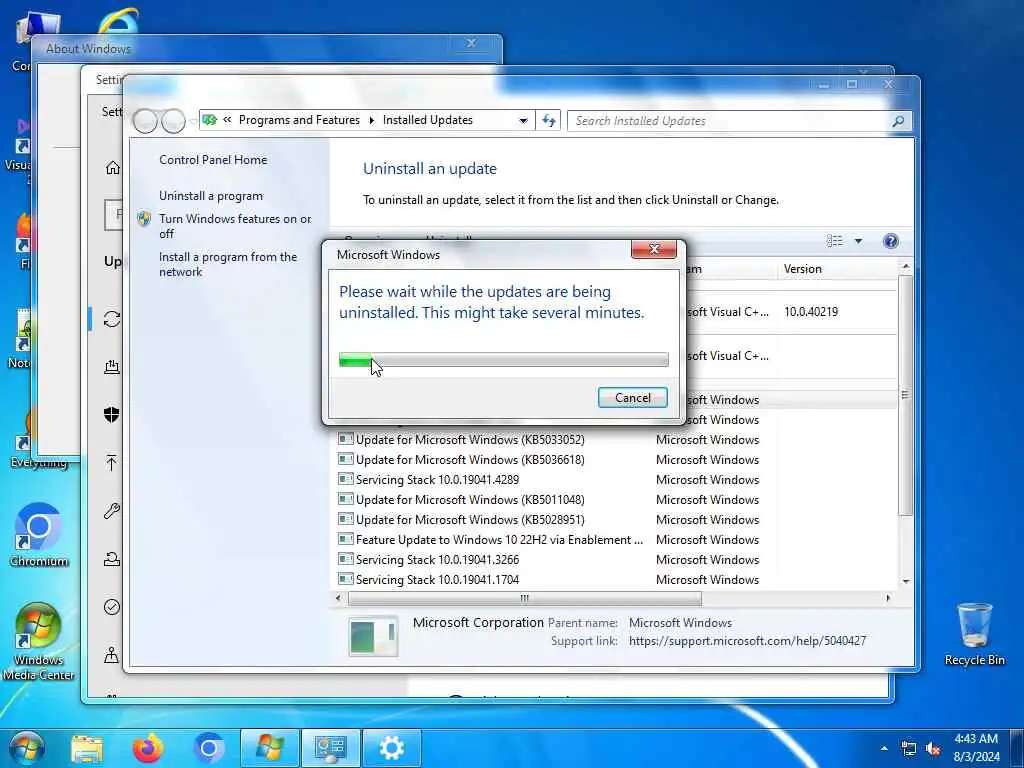This screenshot has width=1024, height=768.
Task: Click the green uninstall progress bar
Action: (x=504, y=359)
